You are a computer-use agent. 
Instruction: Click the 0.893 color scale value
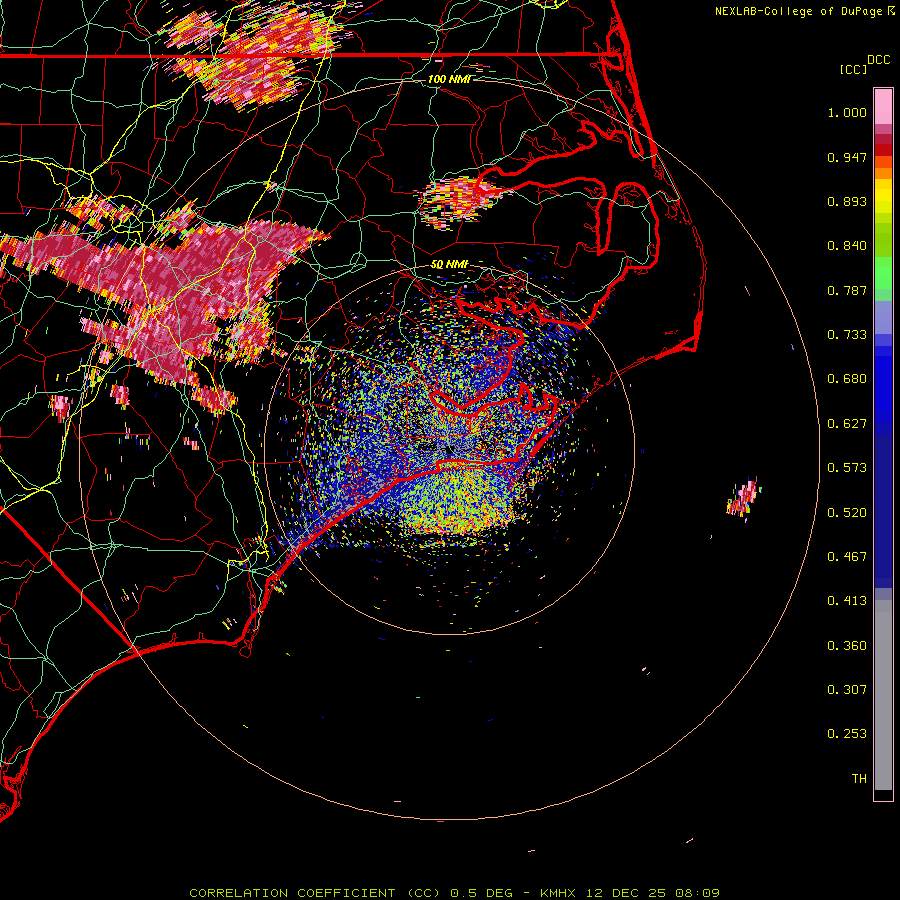click(x=847, y=201)
